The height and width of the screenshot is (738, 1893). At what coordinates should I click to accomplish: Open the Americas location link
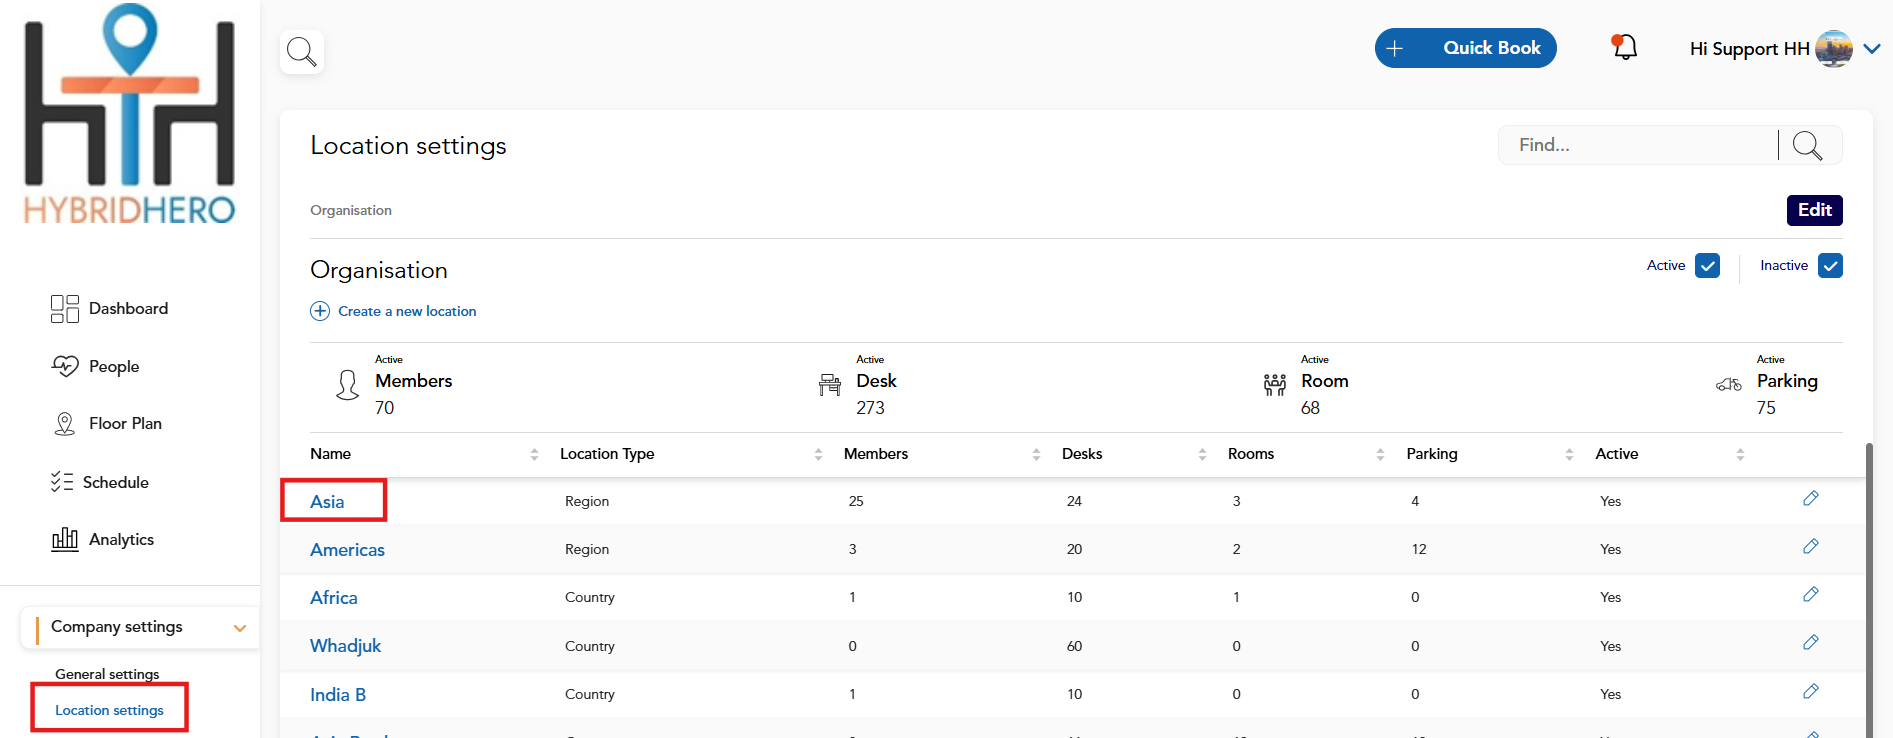pyautogui.click(x=347, y=550)
